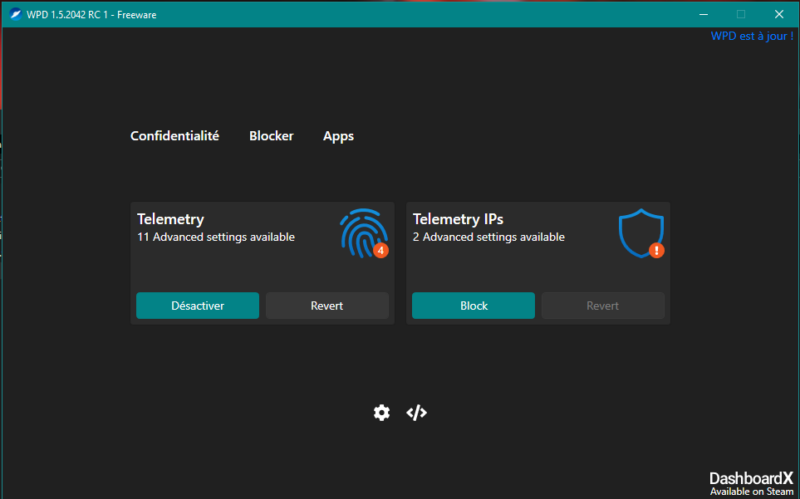Image resolution: width=800 pixels, height=499 pixels.
Task: Click the WPD logo in title bar
Action: 15,14
